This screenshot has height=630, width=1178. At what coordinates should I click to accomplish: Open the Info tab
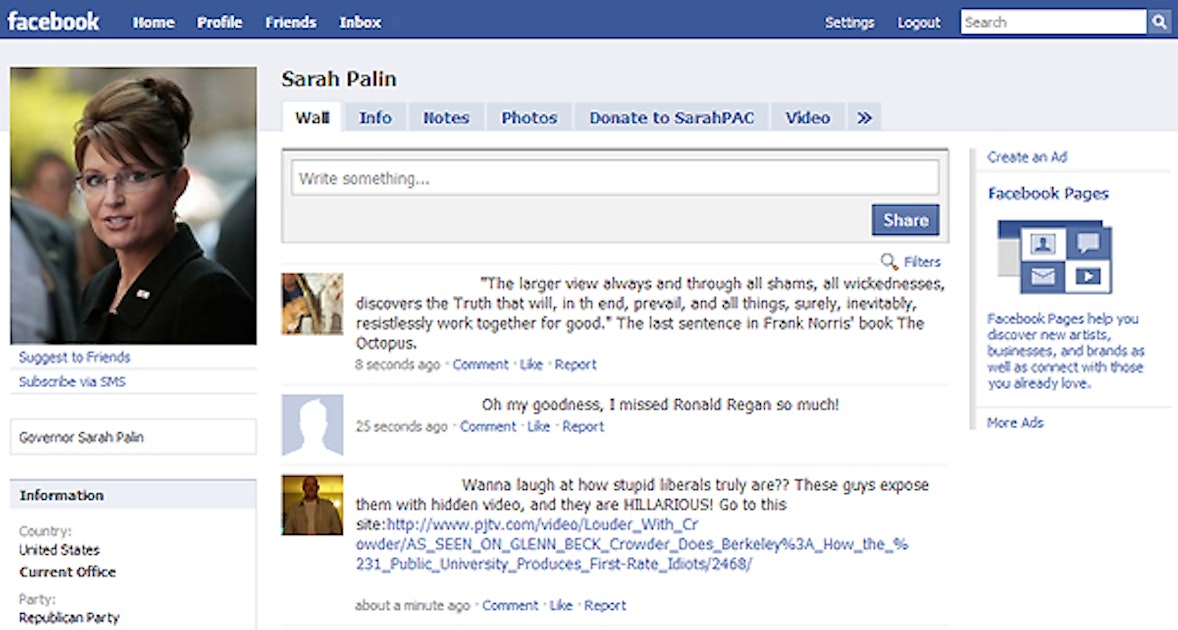(x=375, y=117)
